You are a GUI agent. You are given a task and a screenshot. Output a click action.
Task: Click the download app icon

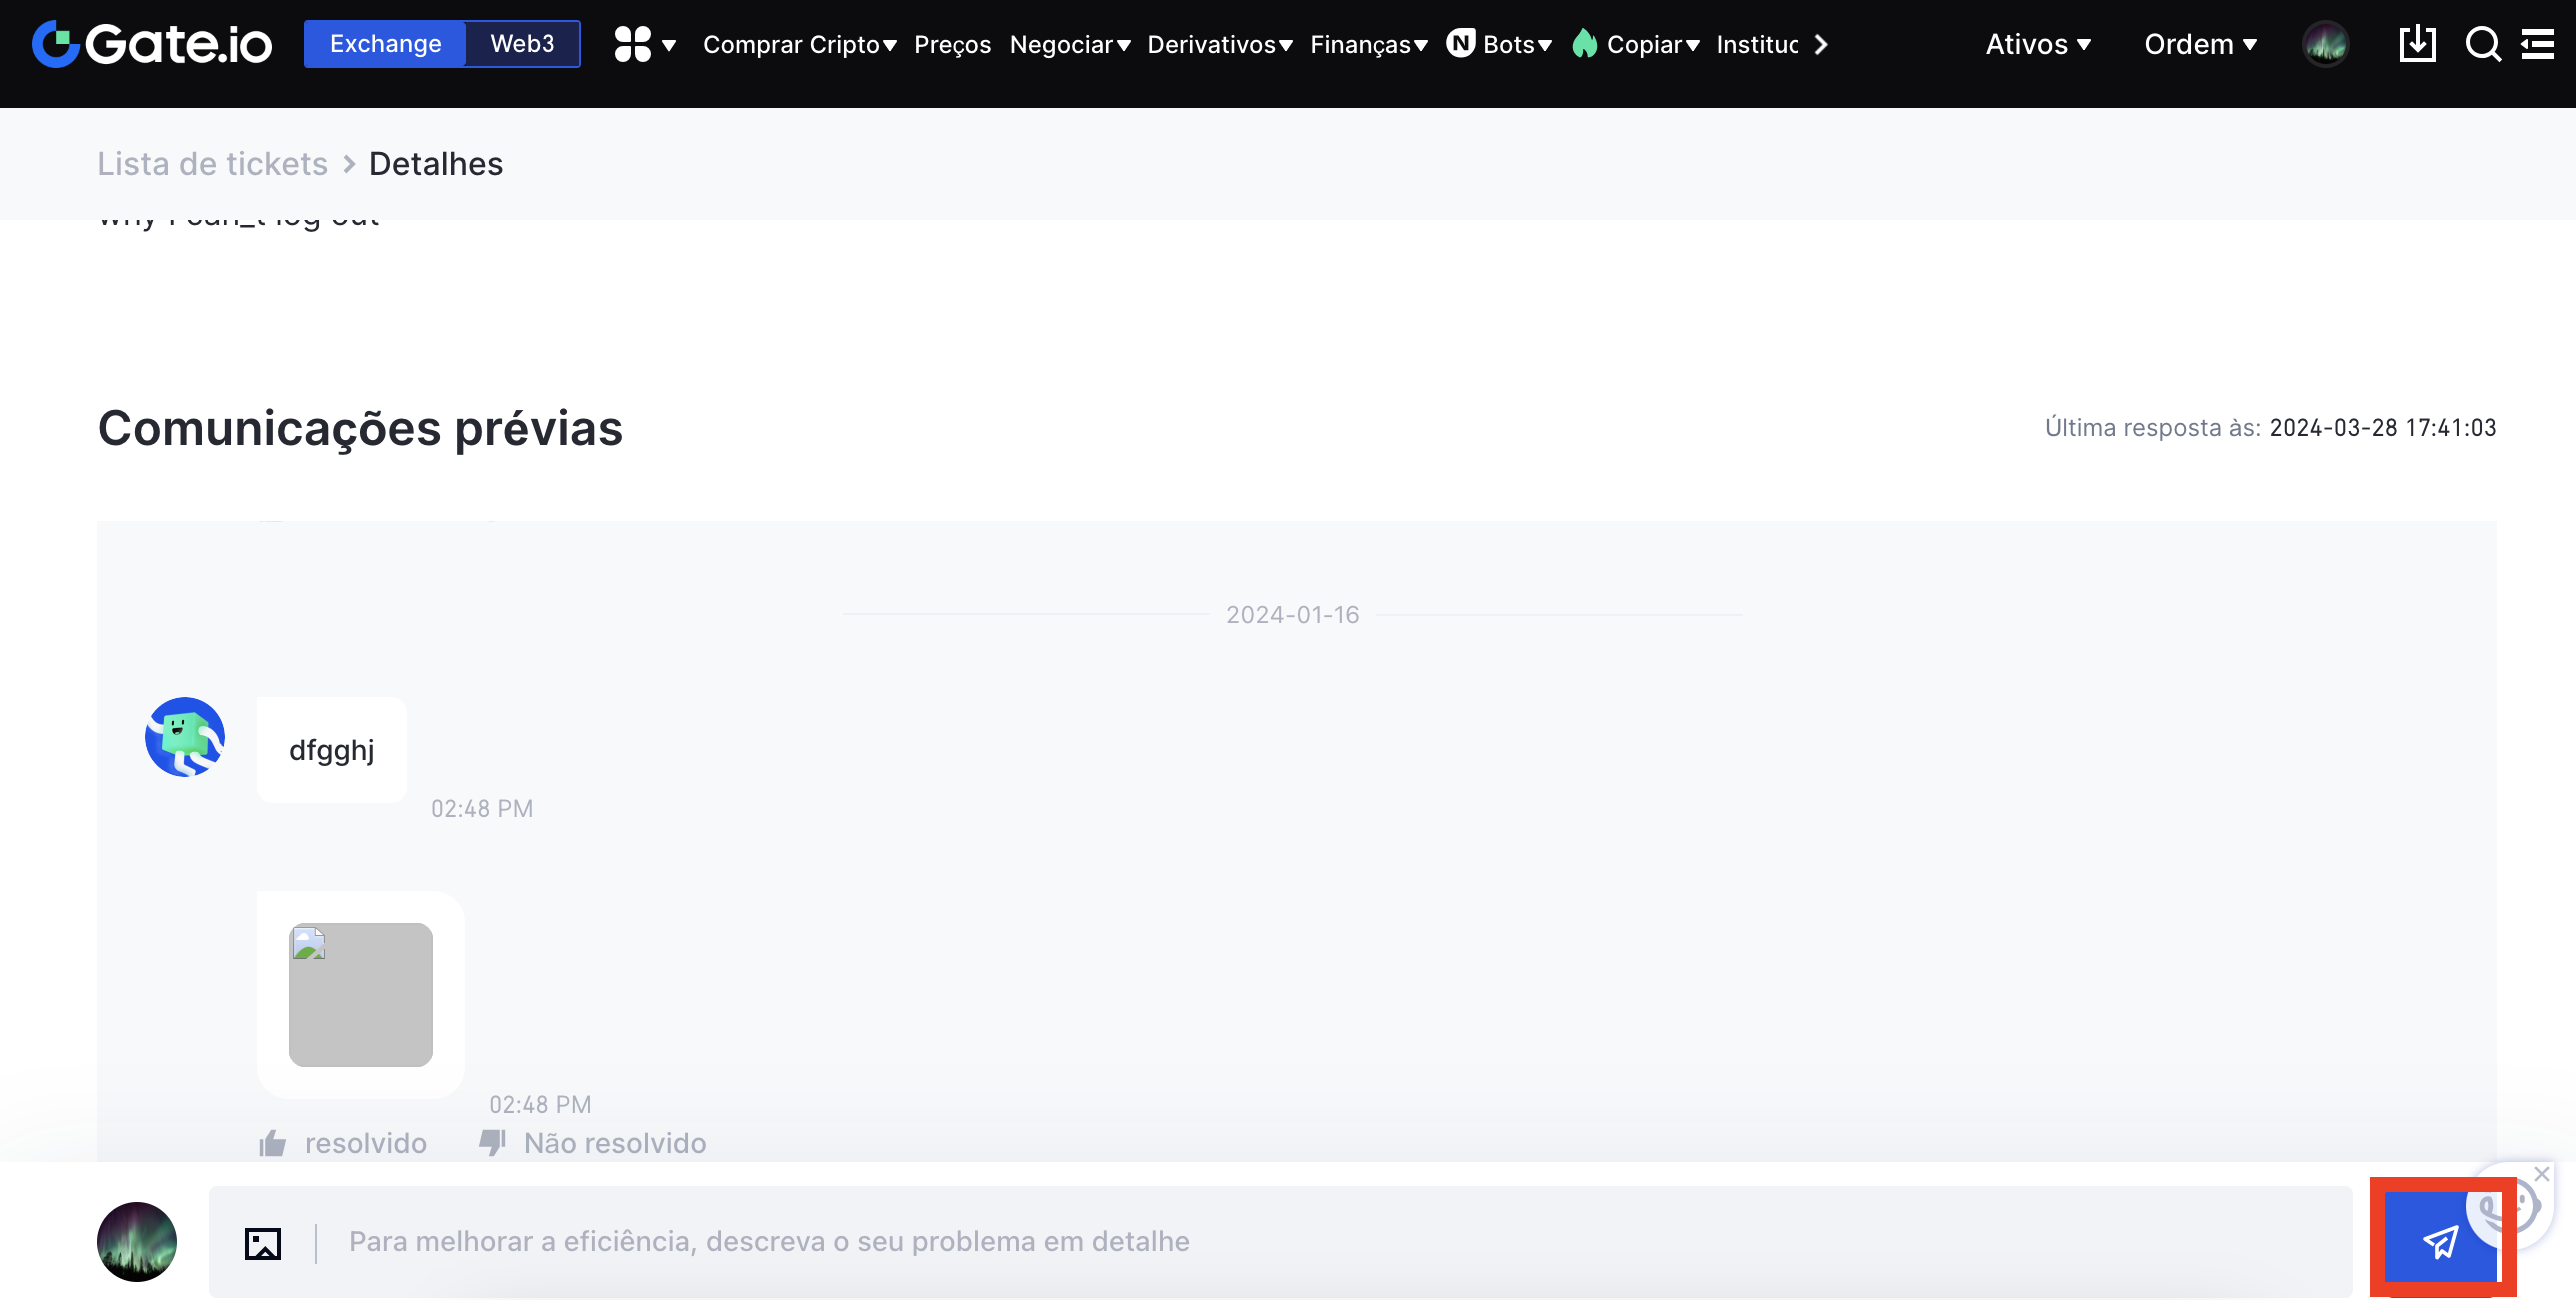2417,44
